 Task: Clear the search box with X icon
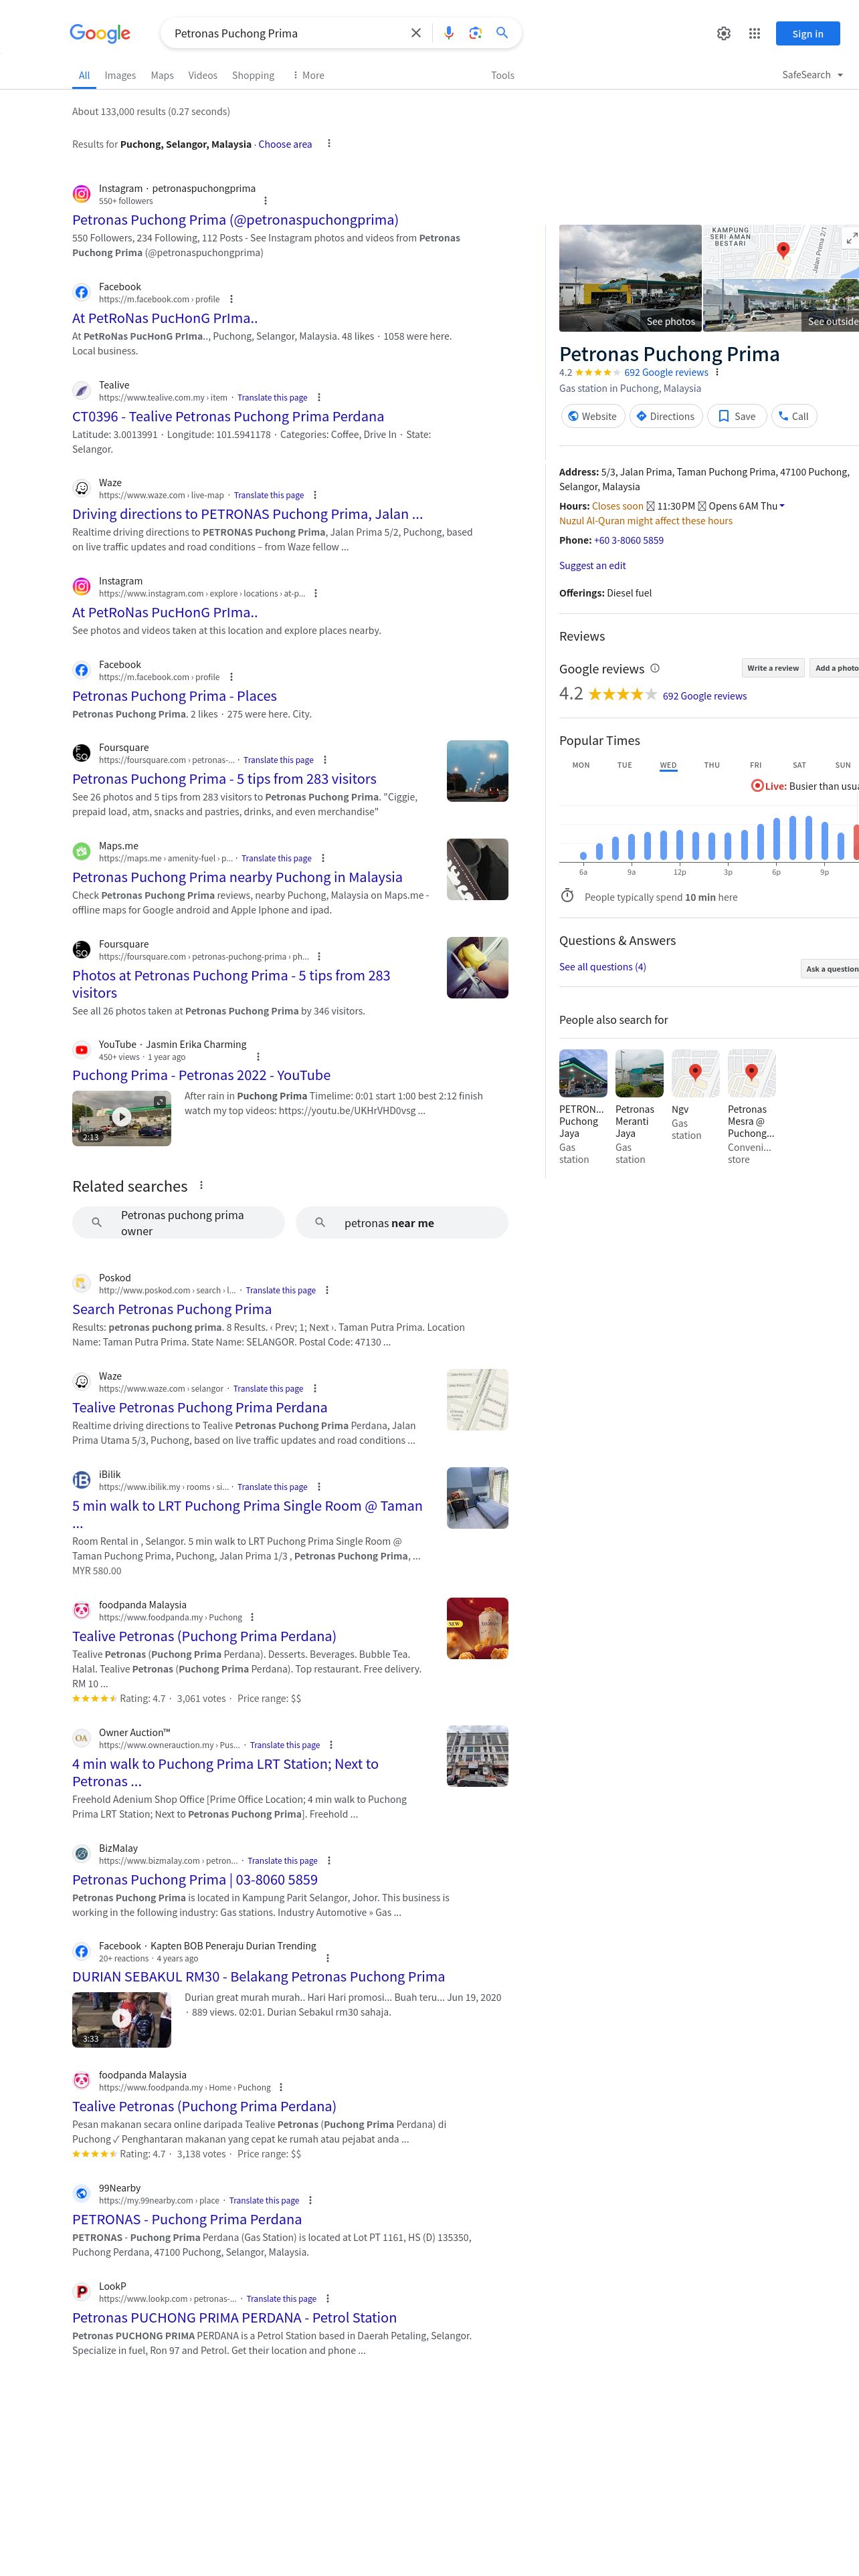click(x=416, y=33)
